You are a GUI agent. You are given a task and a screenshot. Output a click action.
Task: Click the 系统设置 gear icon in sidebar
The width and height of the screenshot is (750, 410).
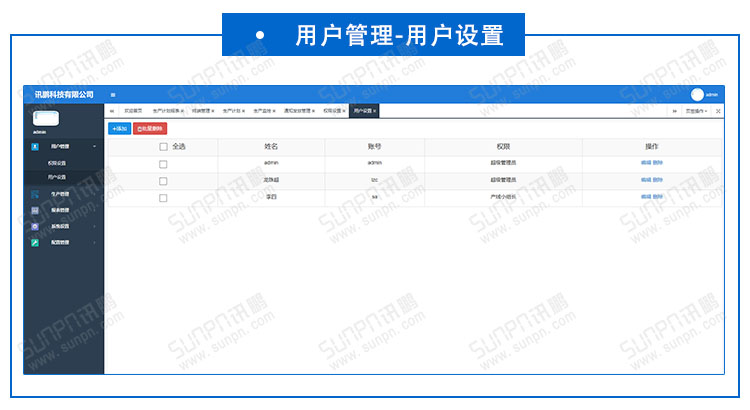[35, 226]
